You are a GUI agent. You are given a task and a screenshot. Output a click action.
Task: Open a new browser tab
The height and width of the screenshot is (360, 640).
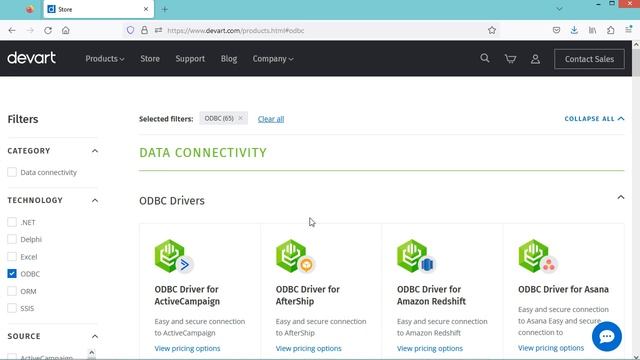tap(164, 9)
